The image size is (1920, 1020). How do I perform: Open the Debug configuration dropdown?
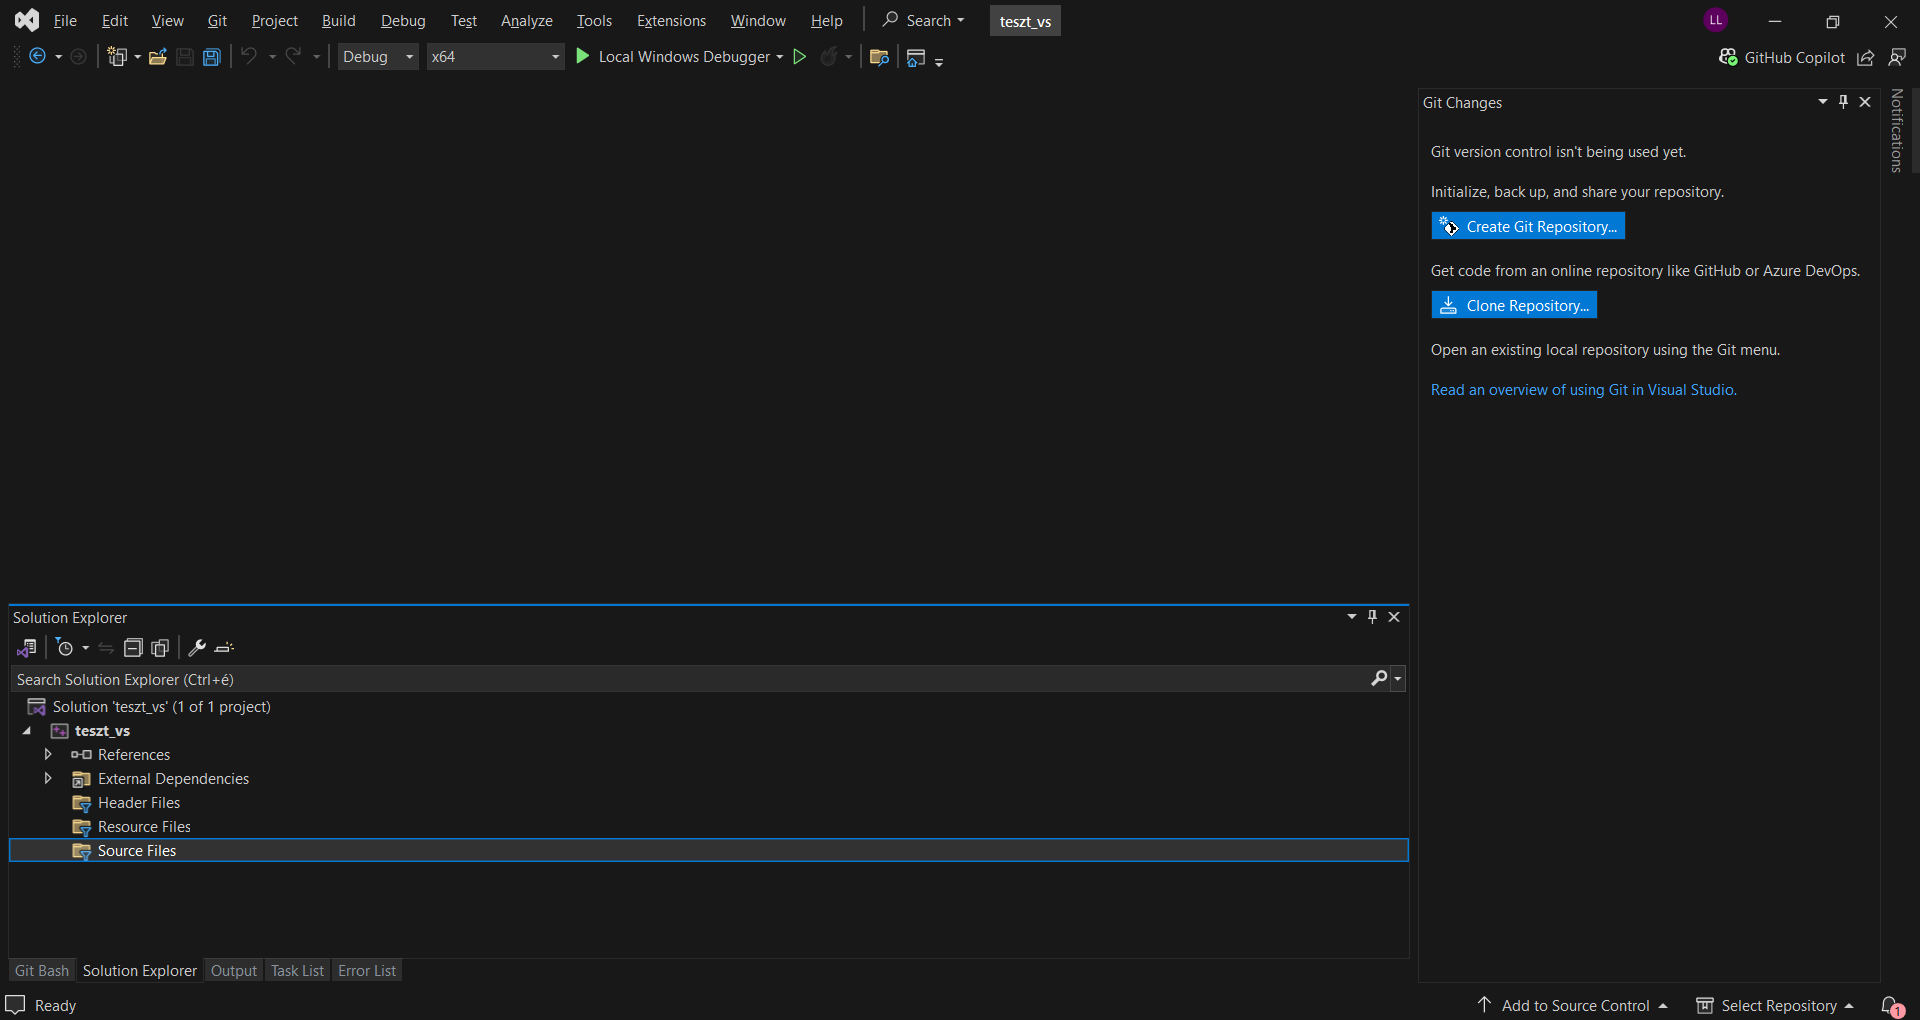tap(378, 57)
